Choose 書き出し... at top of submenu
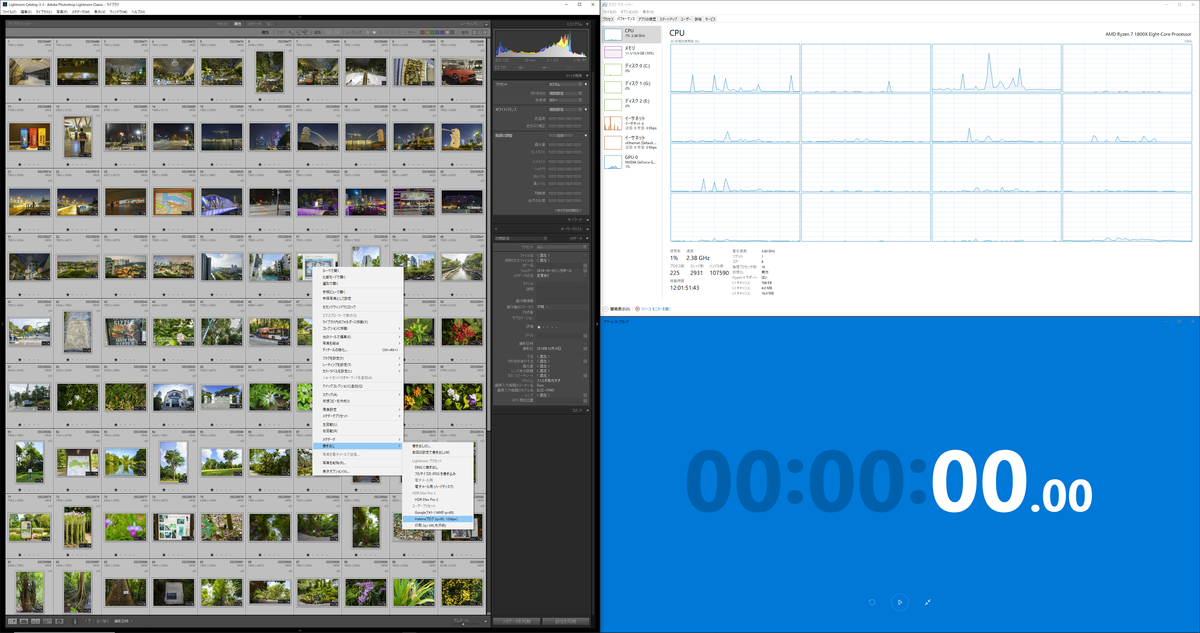This screenshot has height=633, width=1200. coord(438,446)
